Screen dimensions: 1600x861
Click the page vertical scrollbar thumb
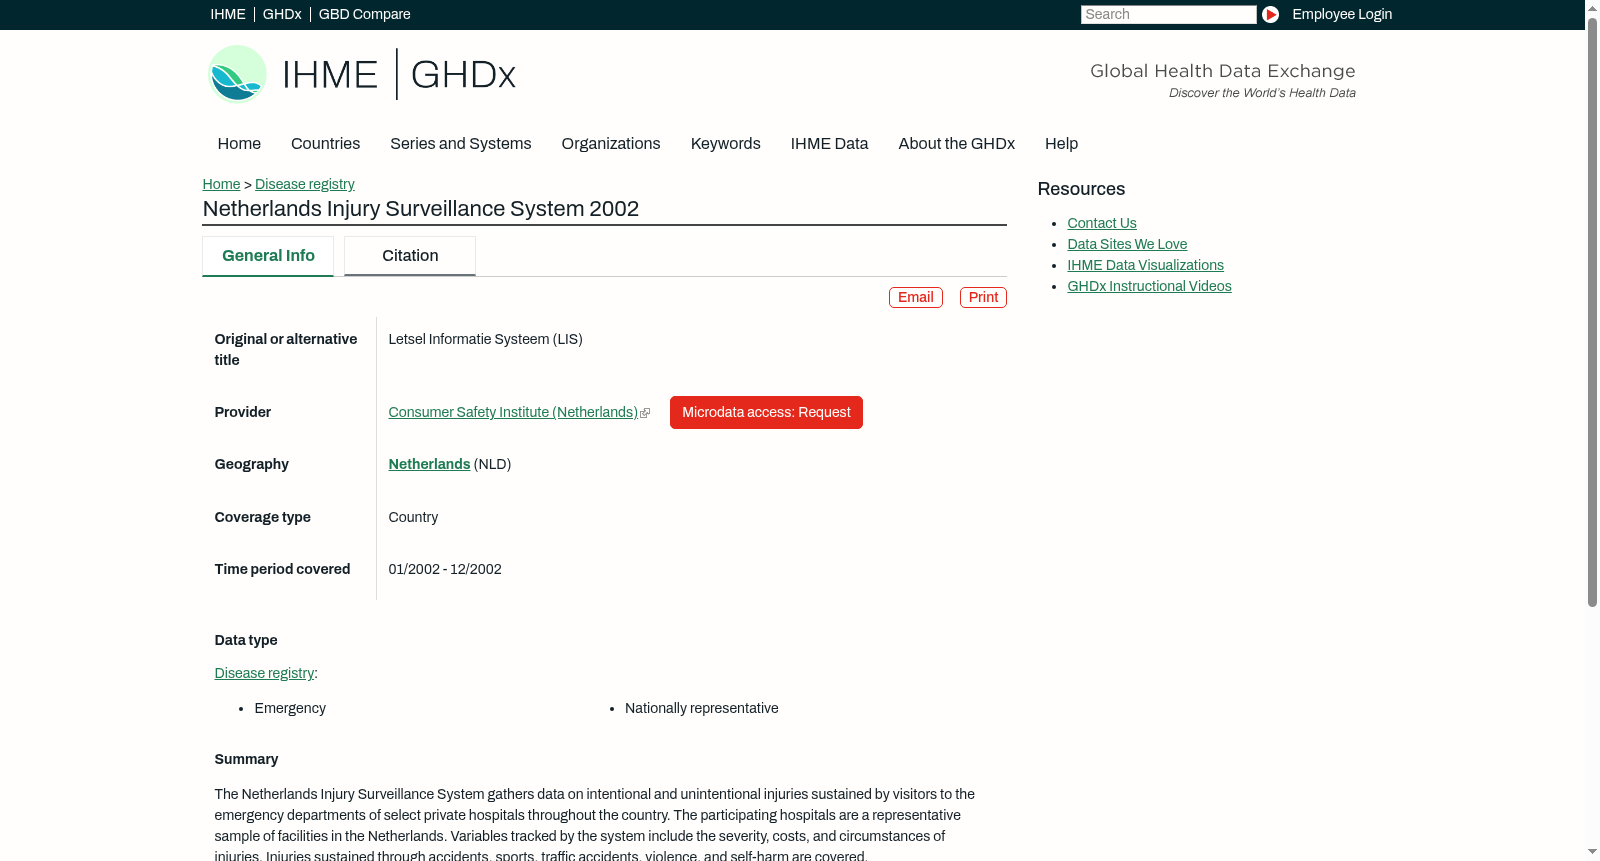pos(1592,310)
